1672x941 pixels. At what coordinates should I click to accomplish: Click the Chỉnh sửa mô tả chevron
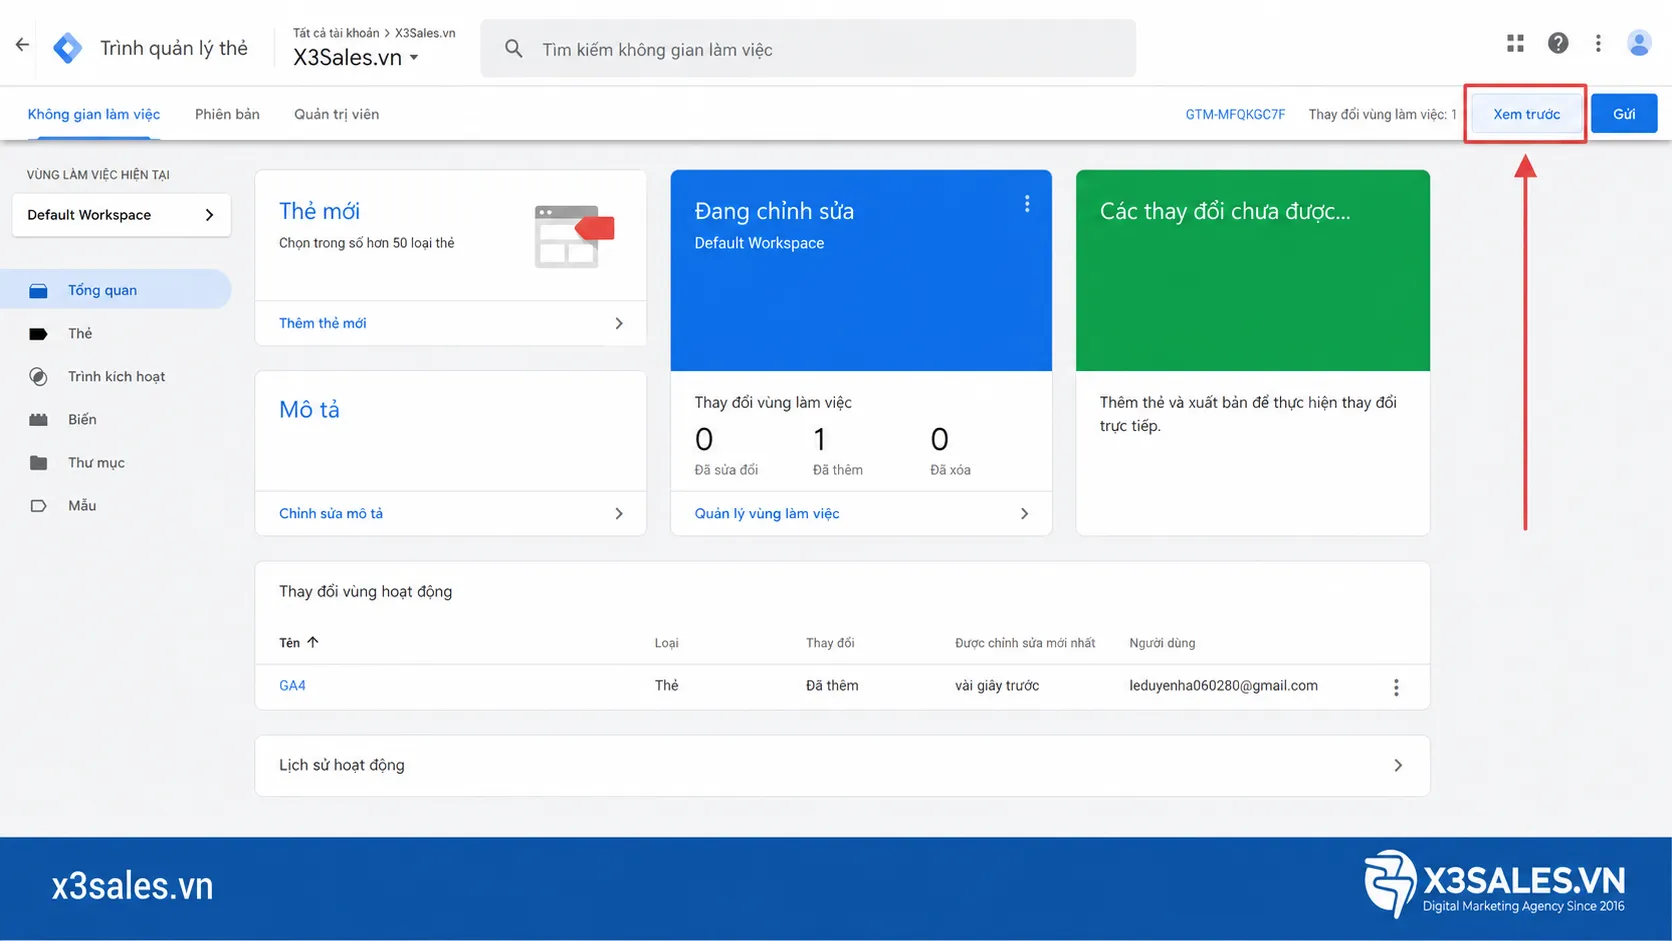[x=619, y=514]
